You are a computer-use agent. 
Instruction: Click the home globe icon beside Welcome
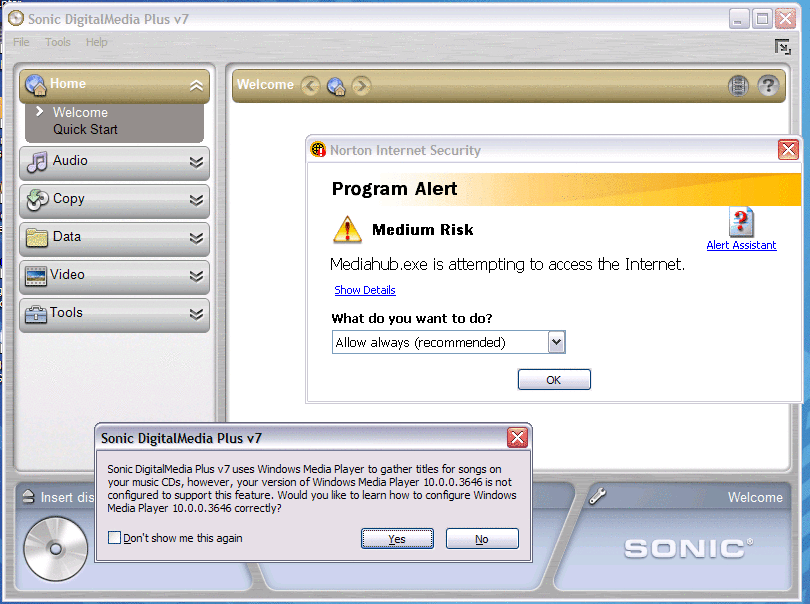point(336,85)
